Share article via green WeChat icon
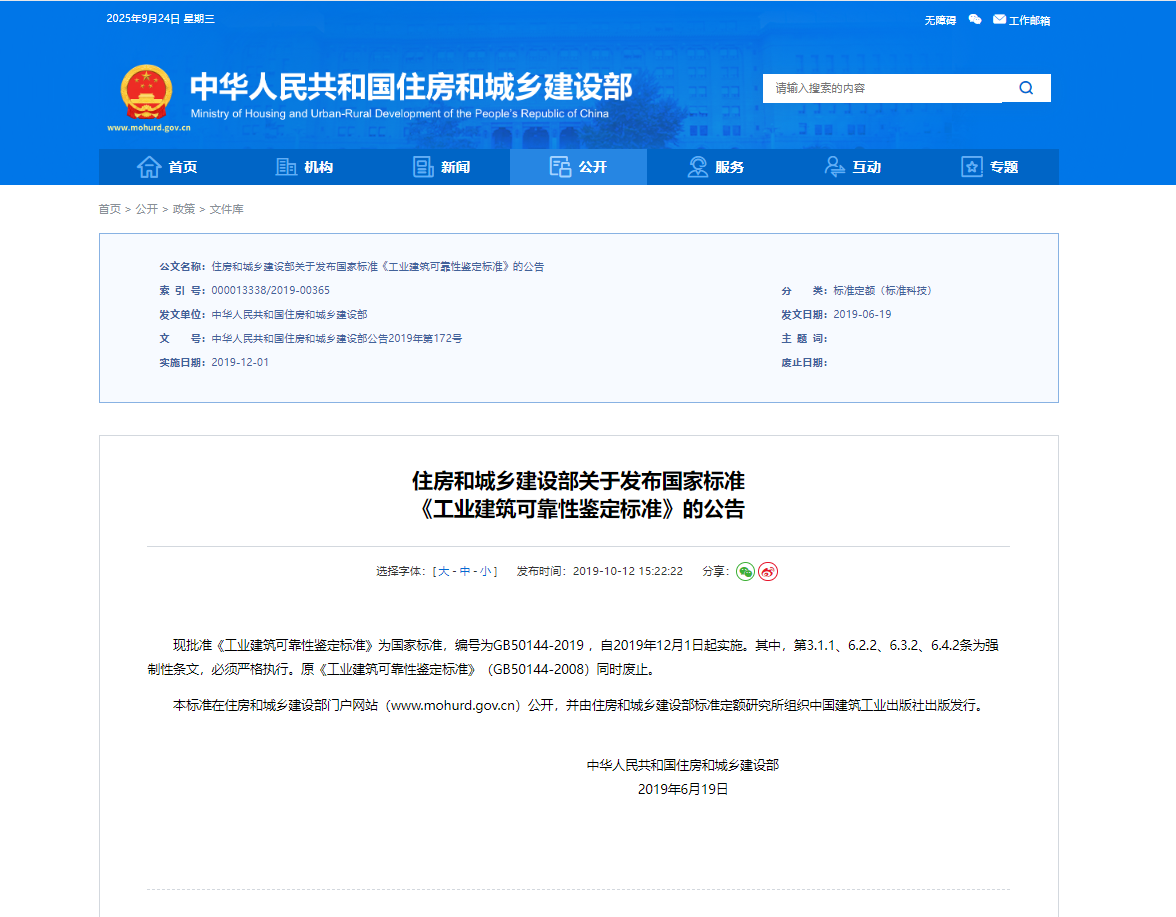The width and height of the screenshot is (1176, 917). pos(745,571)
